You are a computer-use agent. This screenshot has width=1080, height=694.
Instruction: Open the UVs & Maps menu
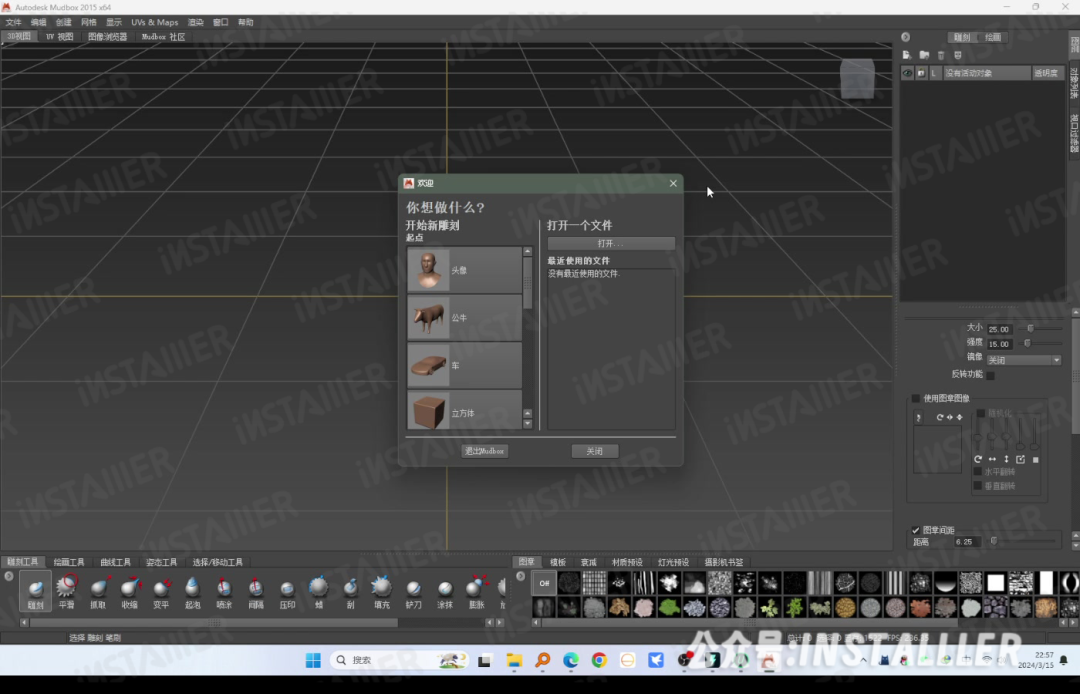[x=155, y=22]
